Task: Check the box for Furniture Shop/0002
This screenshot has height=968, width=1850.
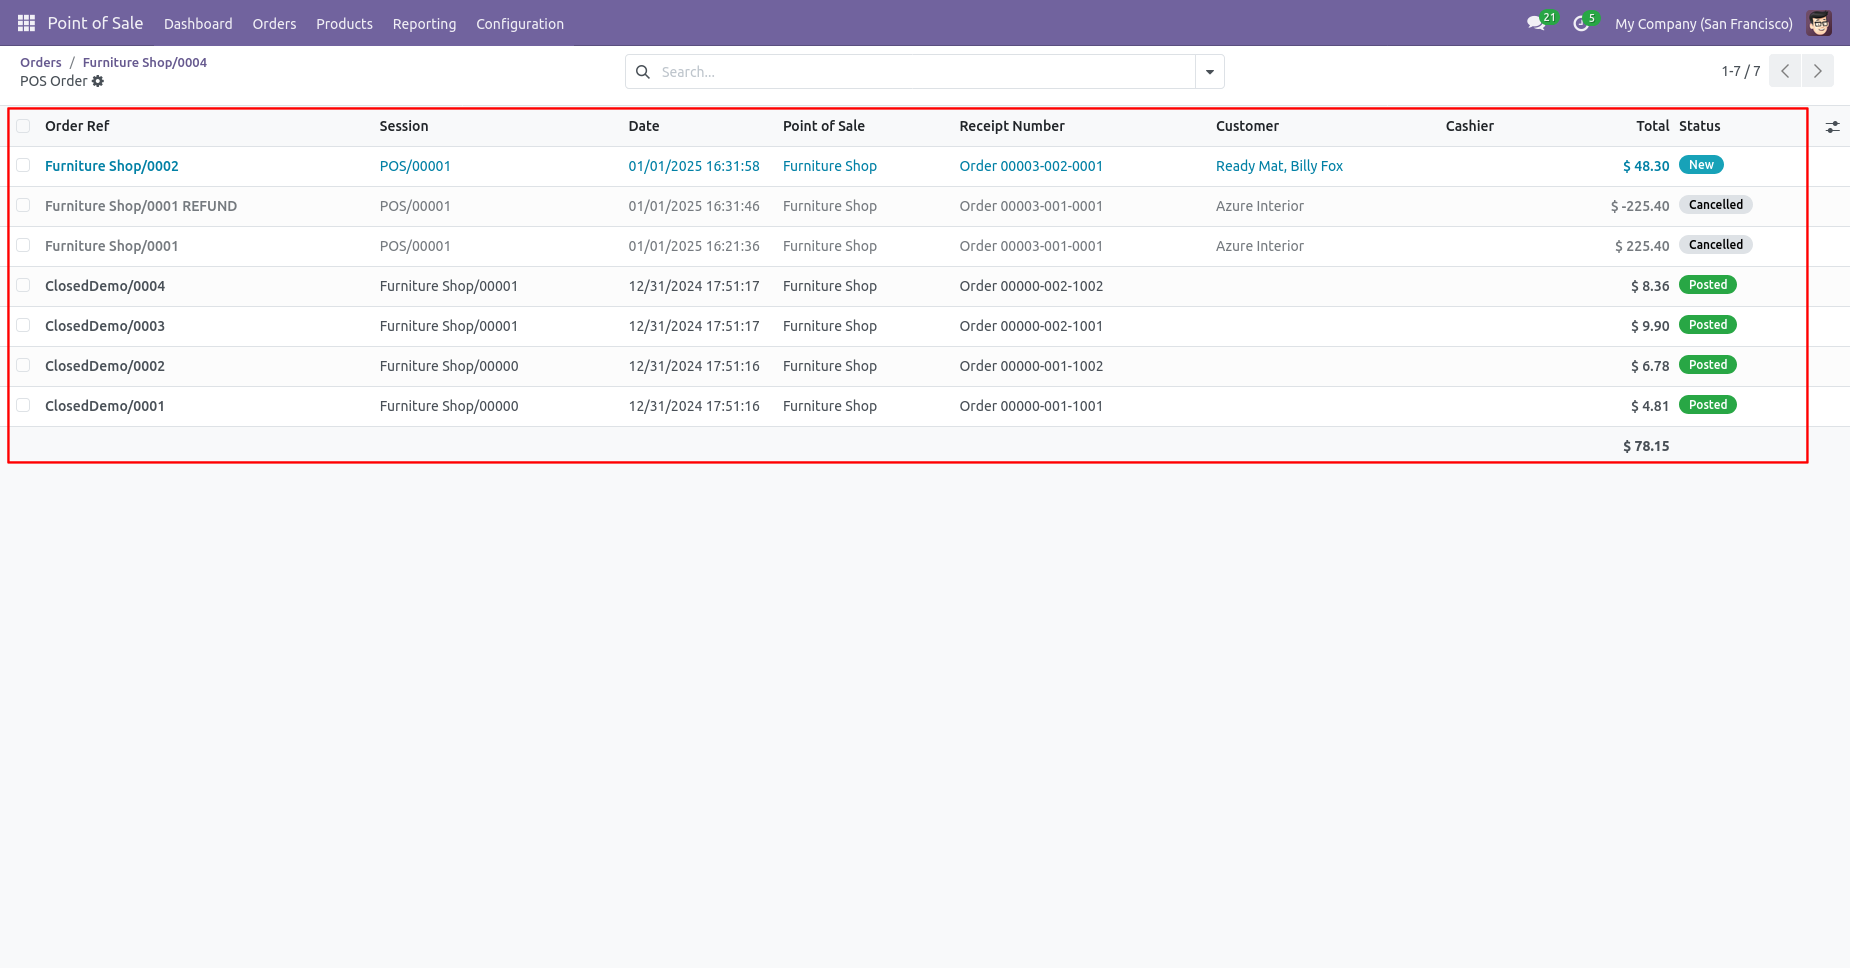Action: point(23,165)
